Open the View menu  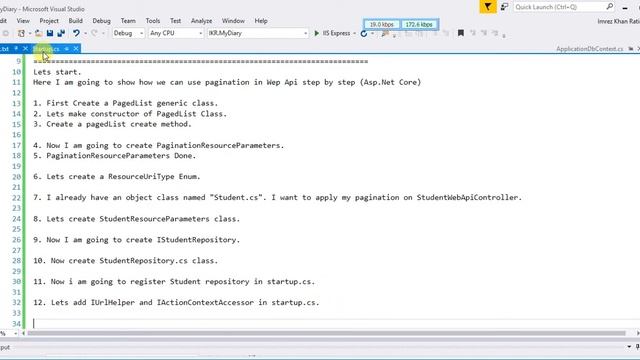click(23, 21)
